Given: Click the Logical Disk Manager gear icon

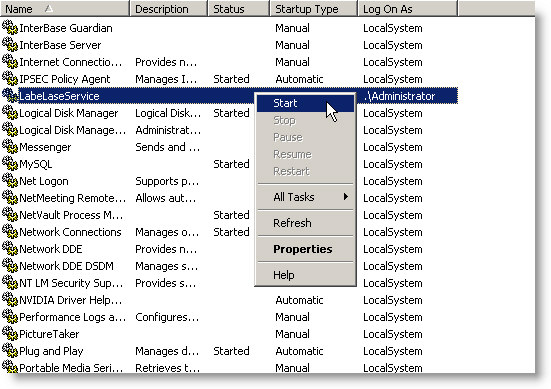Looking at the screenshot, I should (x=10, y=112).
